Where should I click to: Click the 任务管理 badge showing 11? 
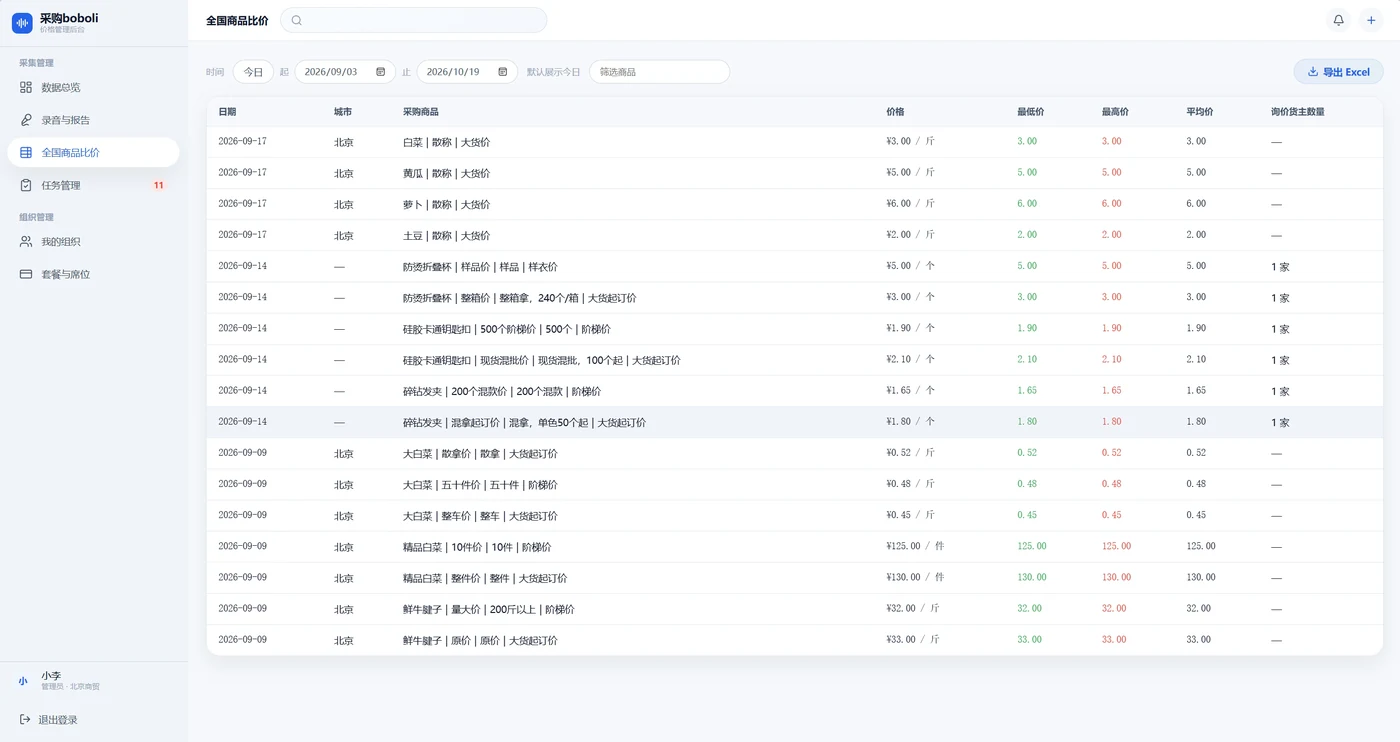click(x=158, y=185)
